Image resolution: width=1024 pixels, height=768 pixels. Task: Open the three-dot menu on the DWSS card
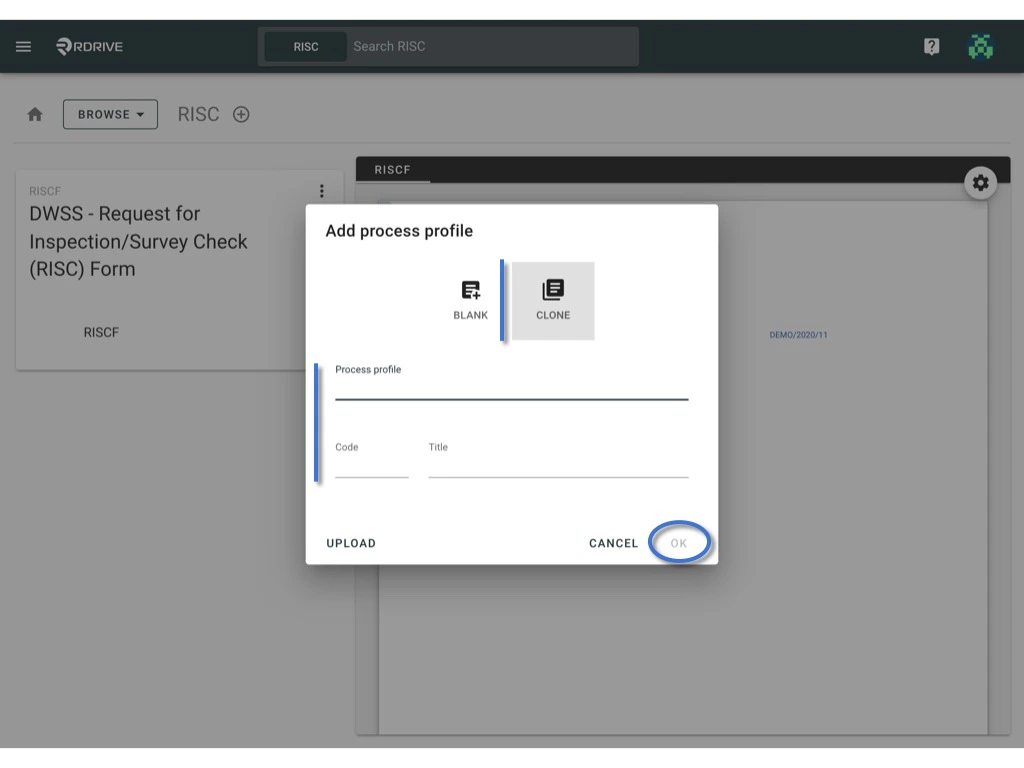click(x=322, y=191)
